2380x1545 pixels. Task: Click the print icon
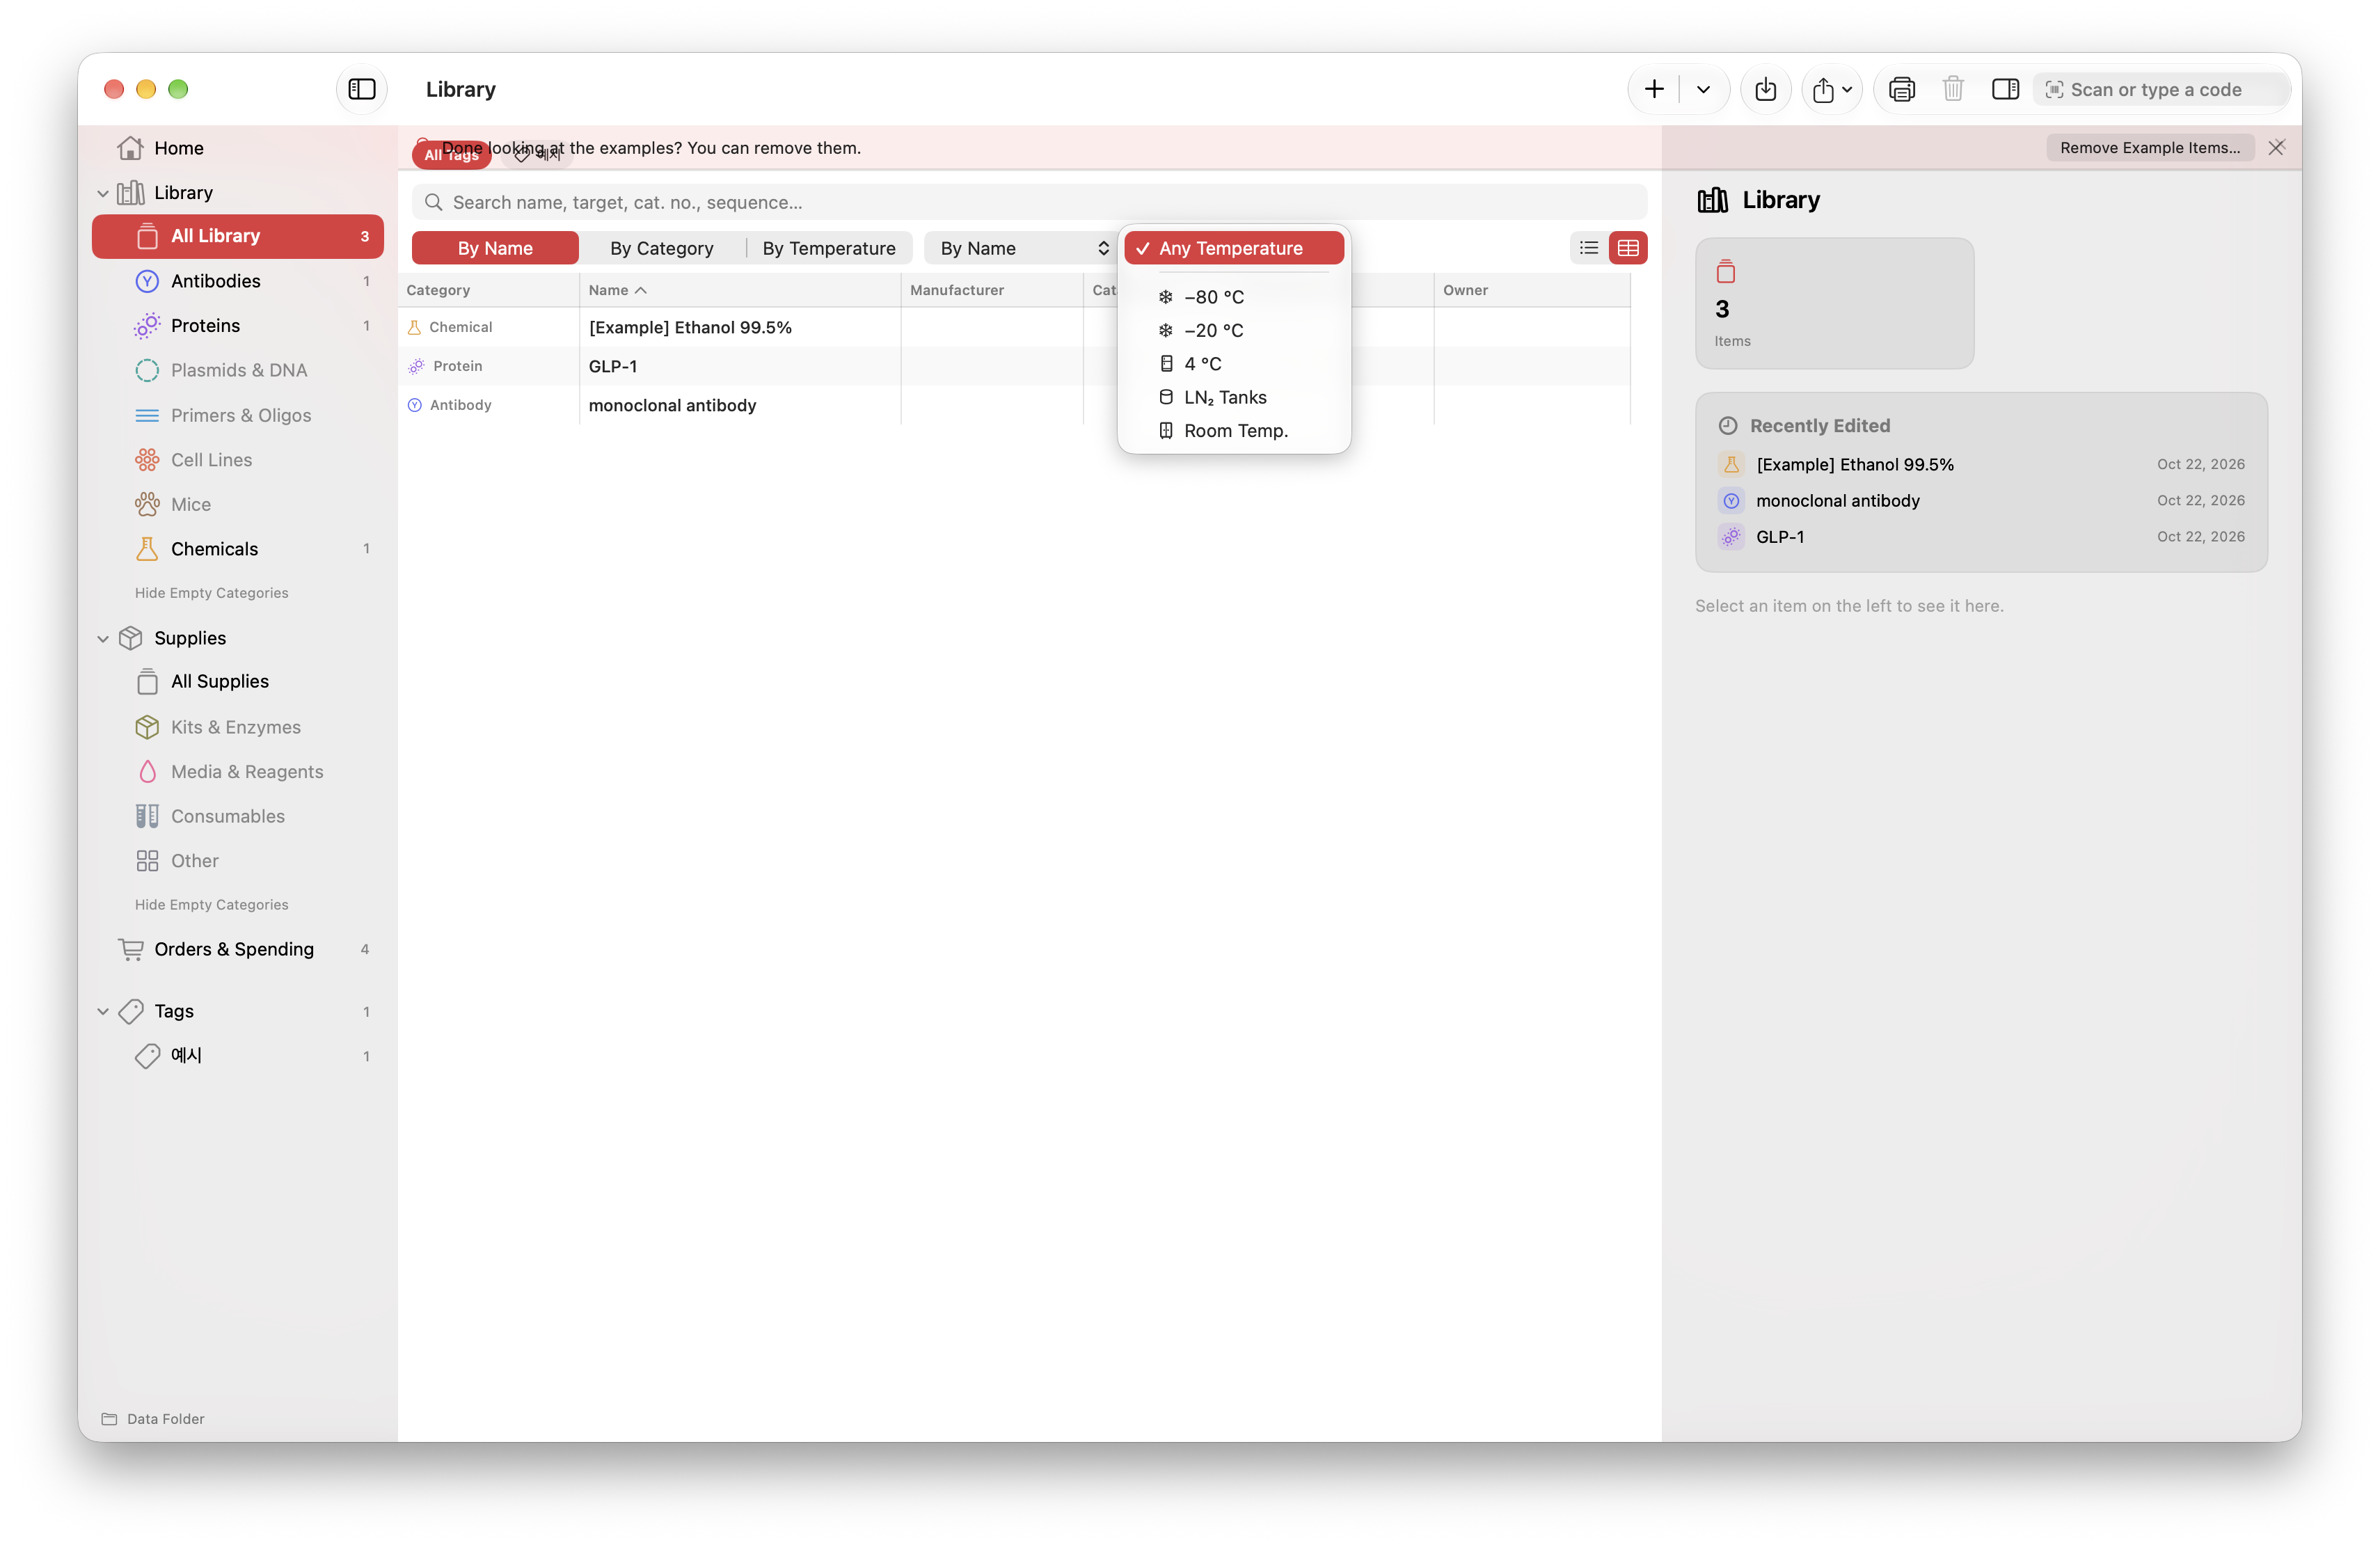[x=1901, y=89]
